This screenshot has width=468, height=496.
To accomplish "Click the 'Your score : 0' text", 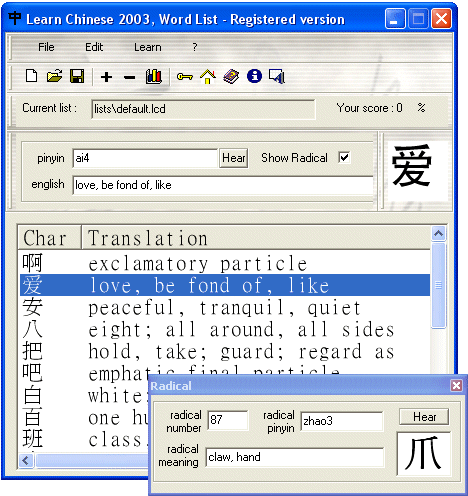I will pyautogui.click(x=369, y=108).
